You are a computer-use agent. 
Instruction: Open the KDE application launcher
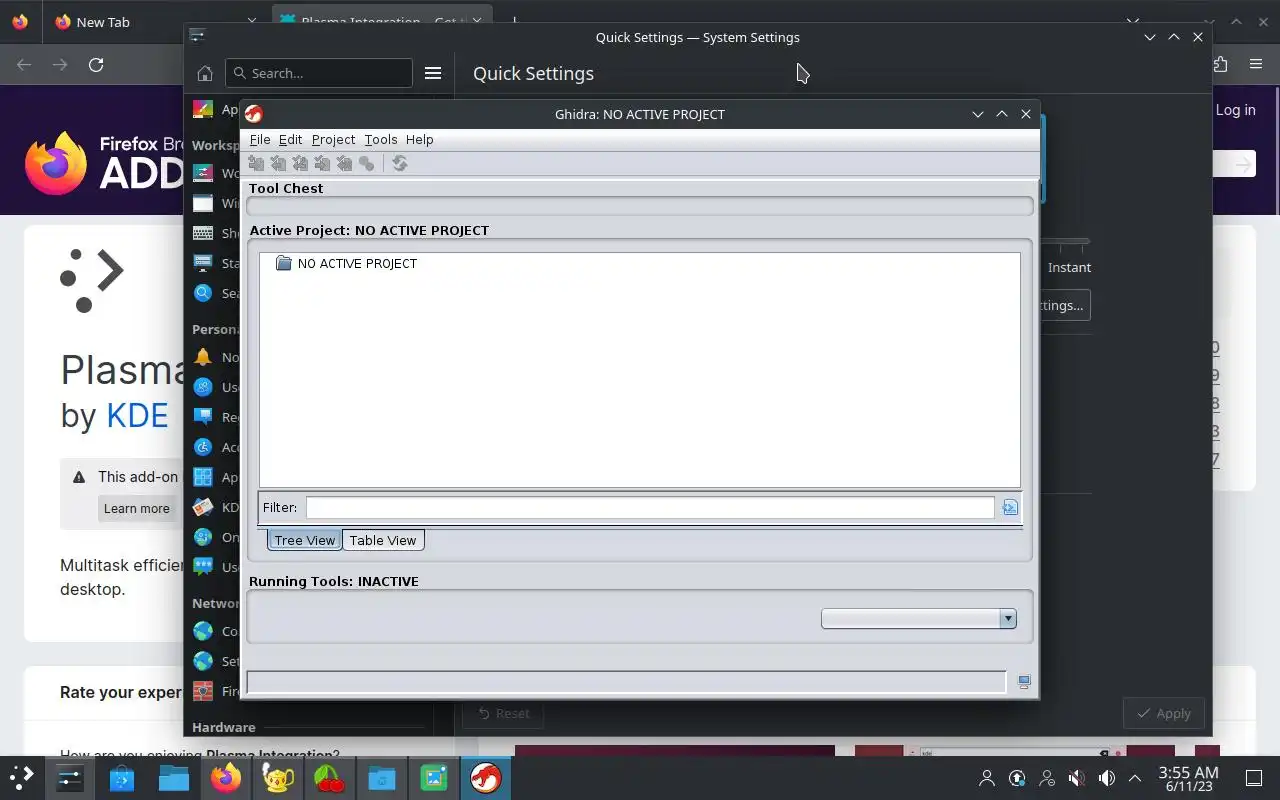click(21, 777)
